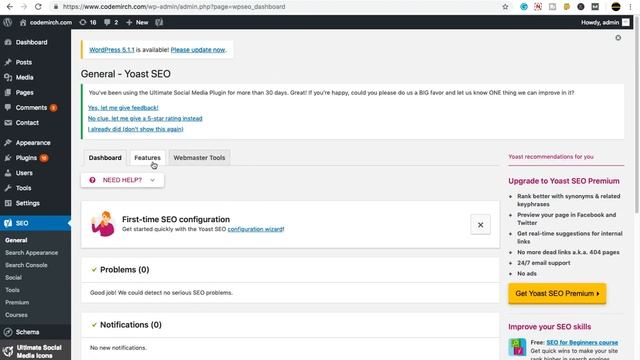The image size is (640, 360).
Task: Select Premium under the SEO submenu
Action: point(17,302)
